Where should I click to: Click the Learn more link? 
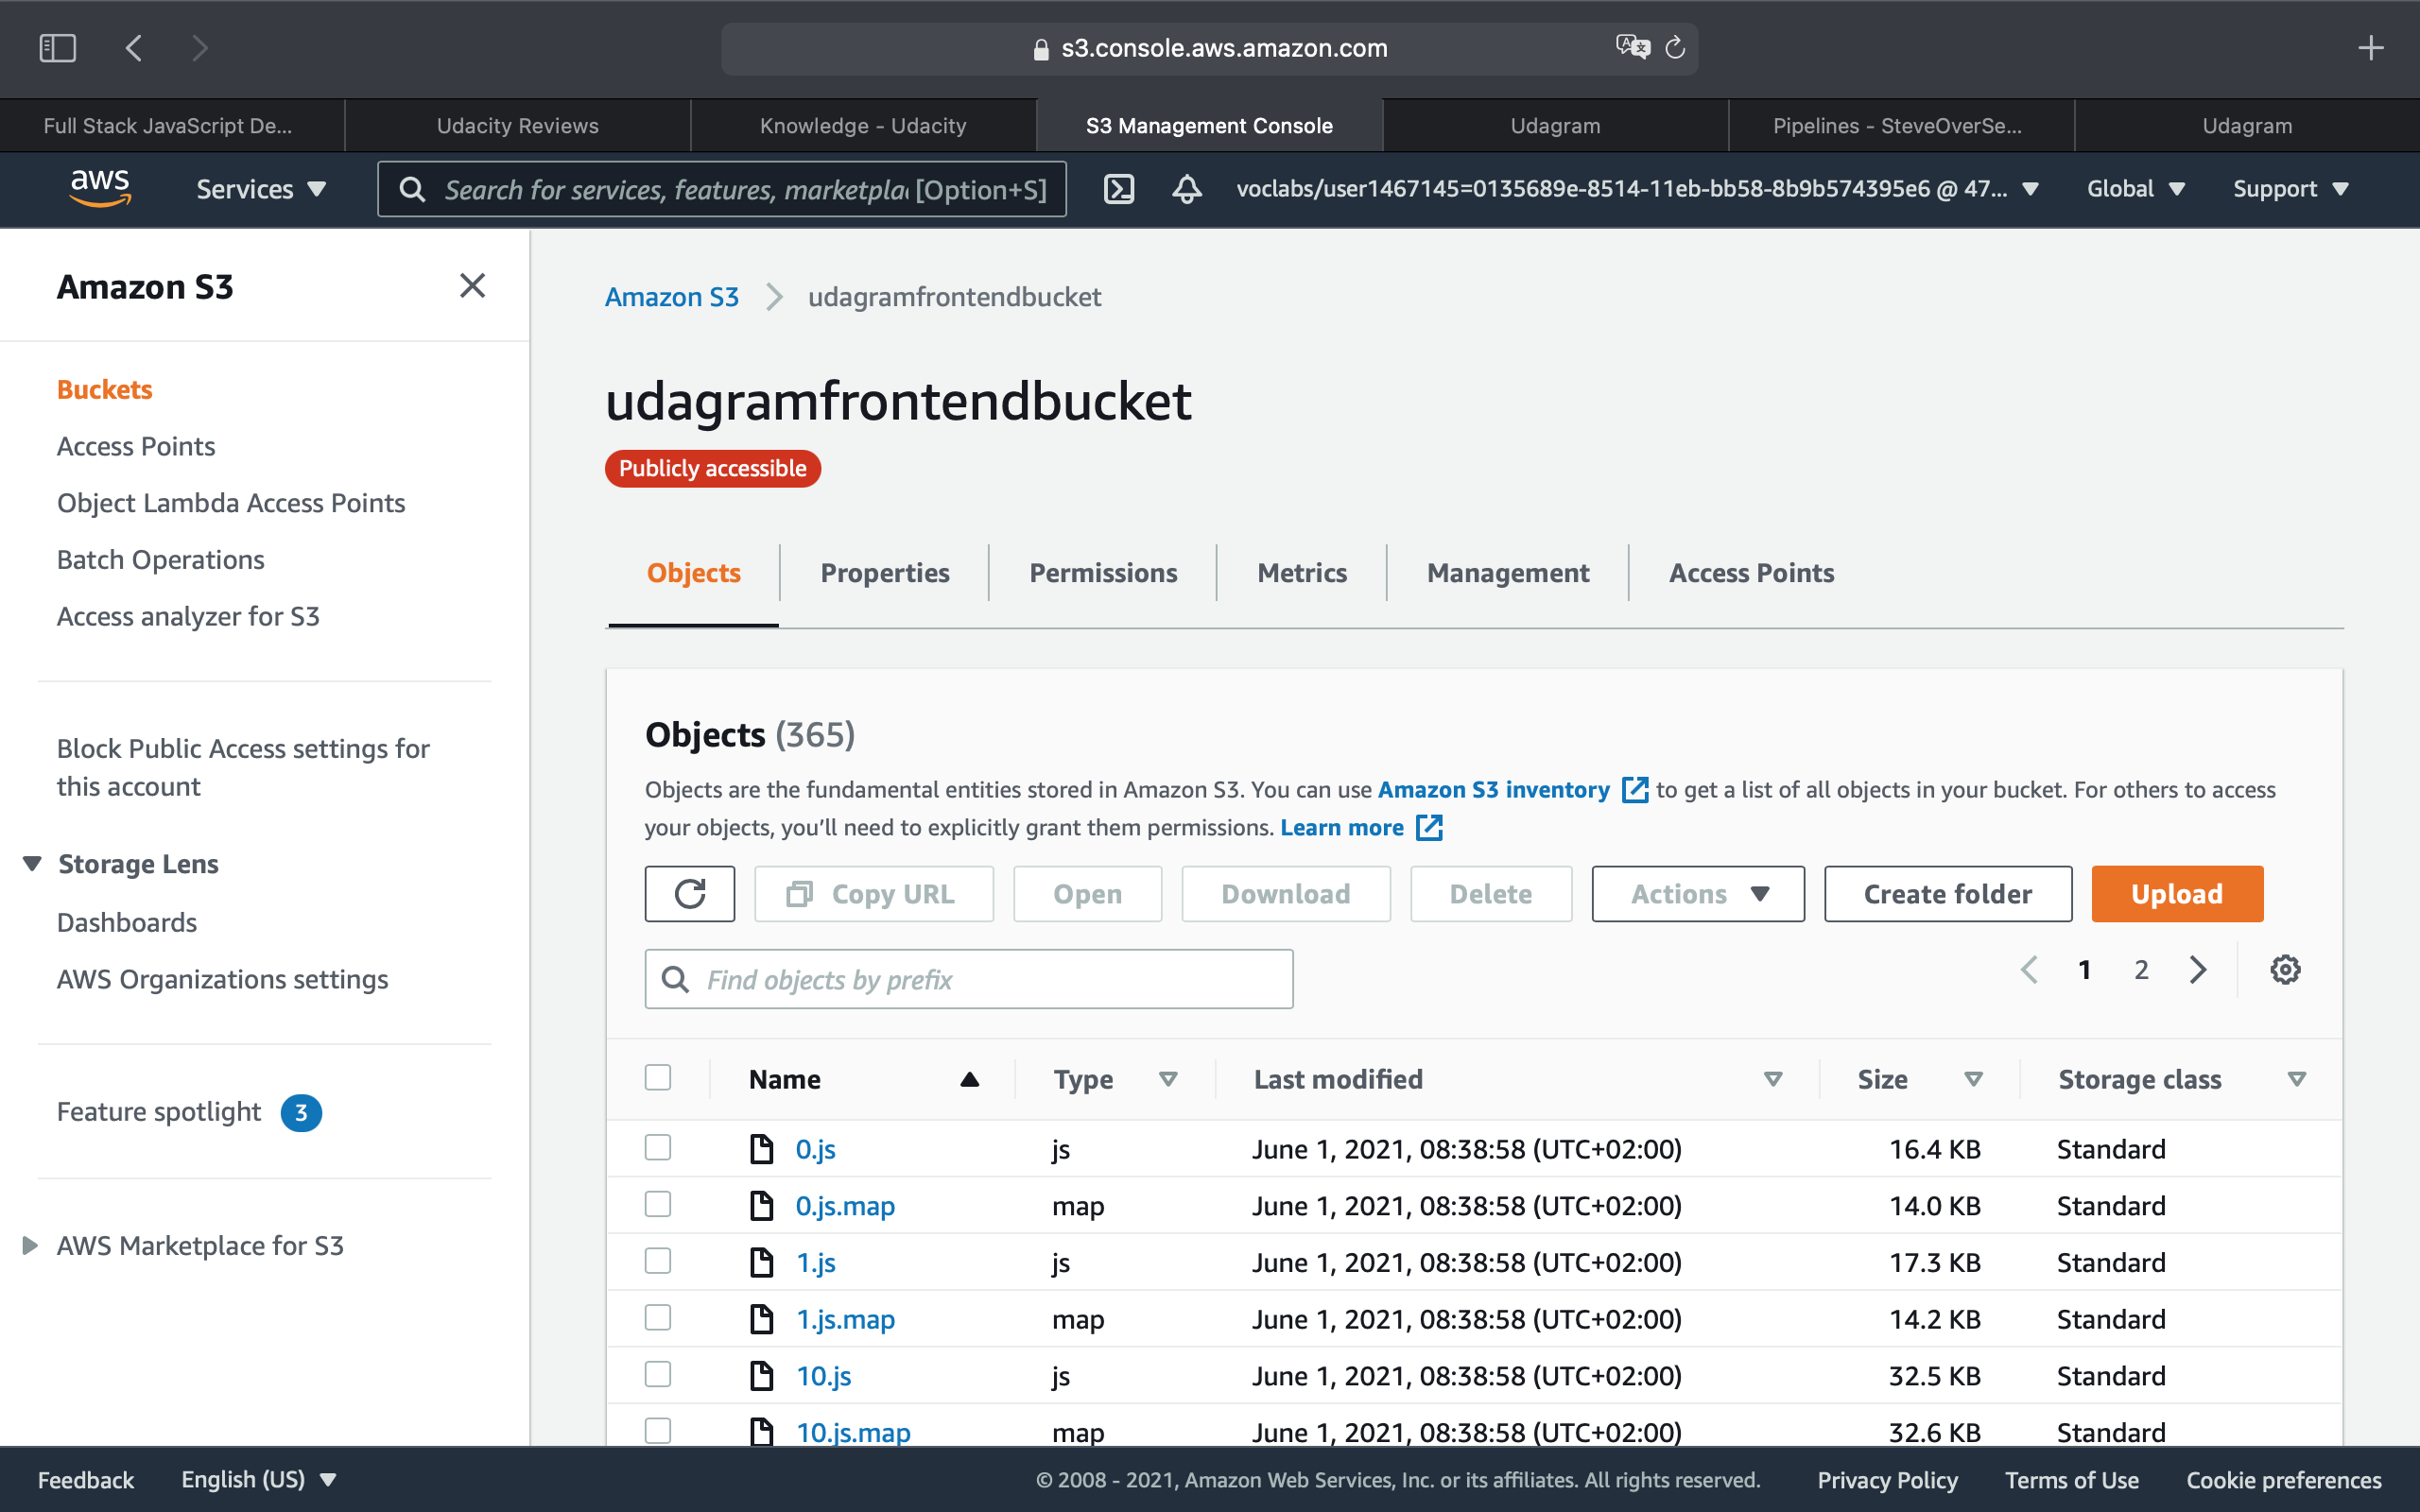[x=1341, y=826]
